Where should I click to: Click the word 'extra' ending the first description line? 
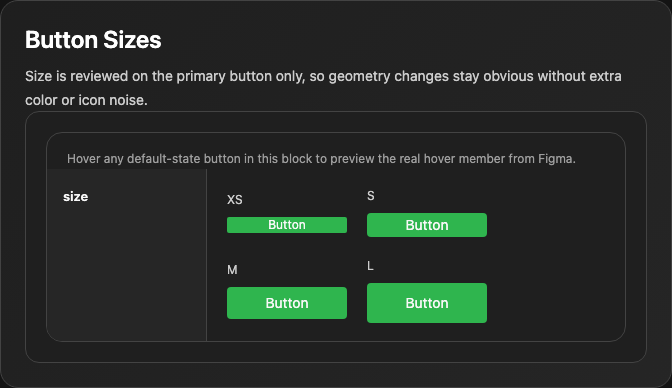tap(606, 76)
